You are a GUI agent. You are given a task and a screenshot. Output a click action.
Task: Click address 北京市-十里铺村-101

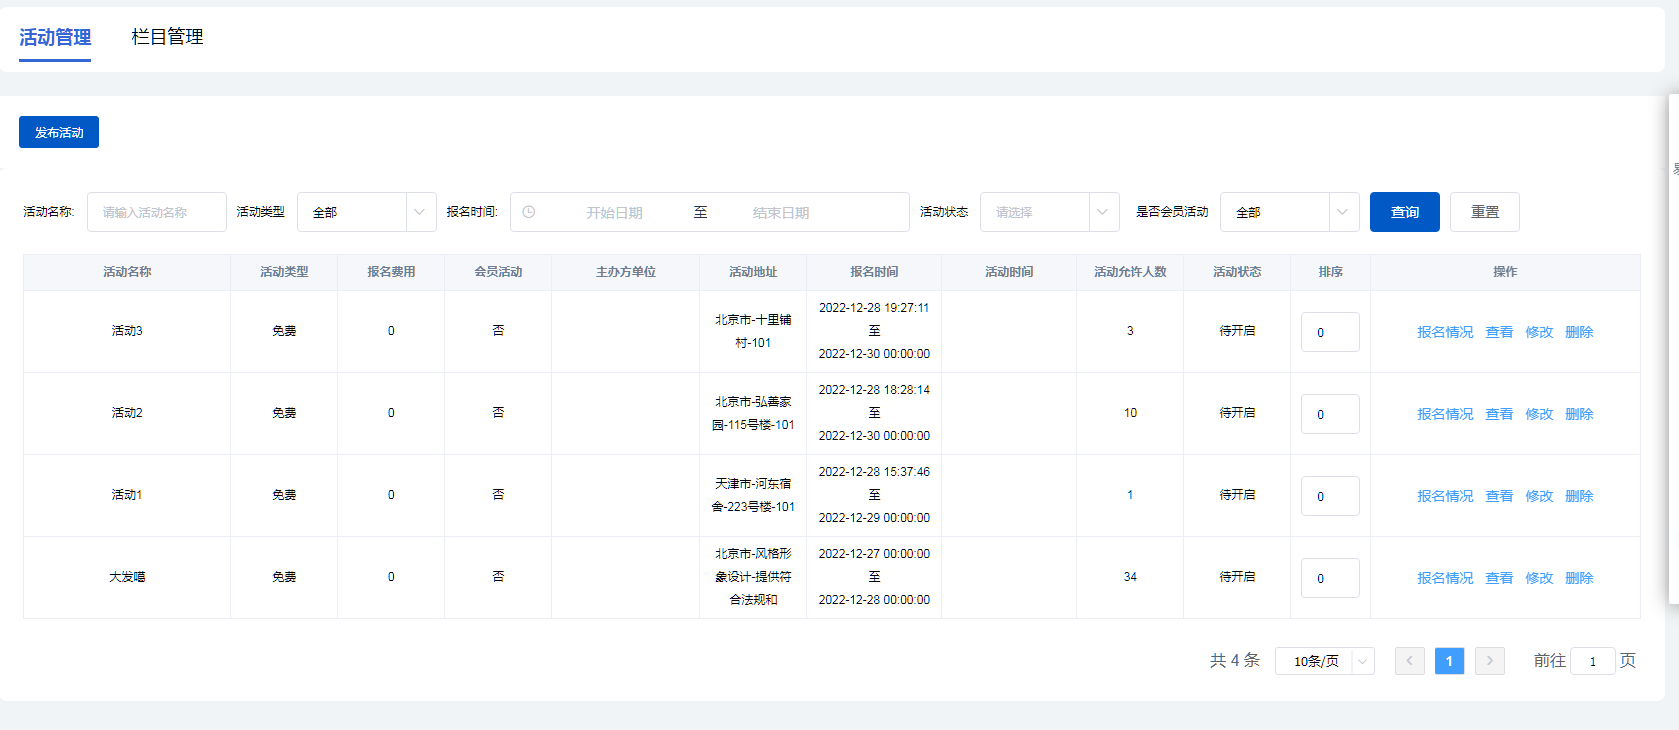point(753,331)
